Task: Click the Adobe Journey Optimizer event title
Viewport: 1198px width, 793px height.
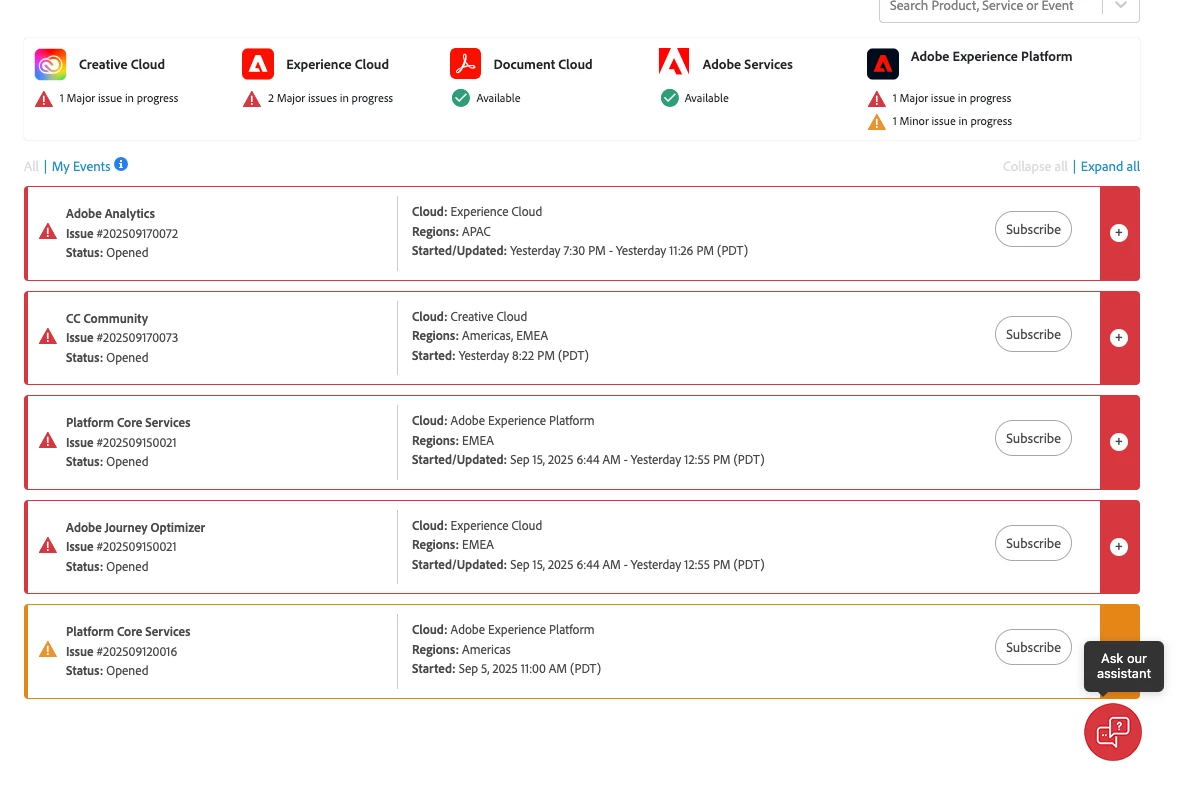Action: pos(135,528)
